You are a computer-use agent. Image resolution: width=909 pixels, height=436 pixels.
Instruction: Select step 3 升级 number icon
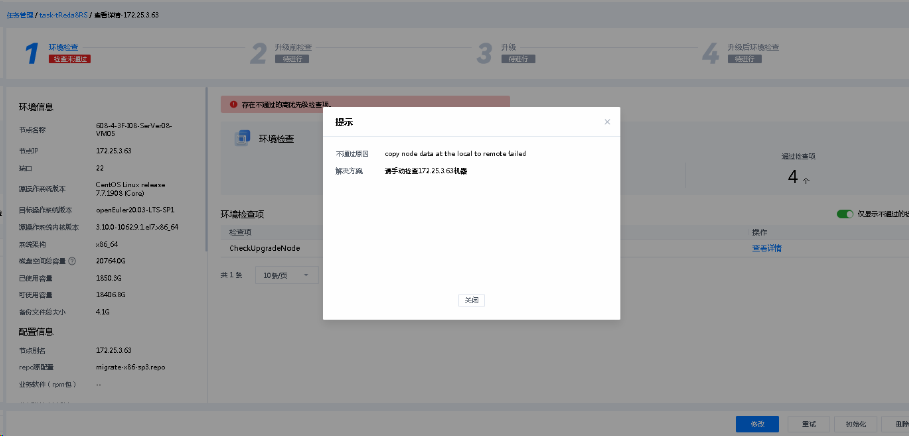point(485,53)
